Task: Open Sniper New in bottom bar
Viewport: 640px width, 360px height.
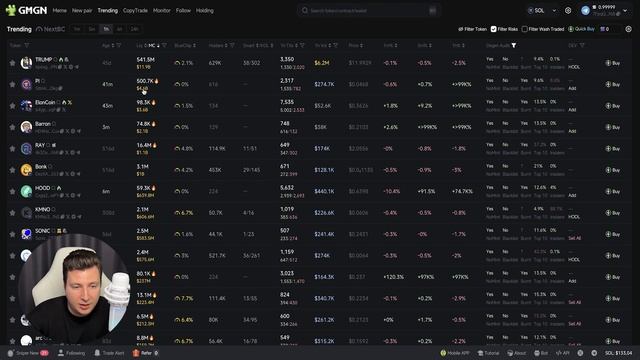Action: (x=28, y=353)
